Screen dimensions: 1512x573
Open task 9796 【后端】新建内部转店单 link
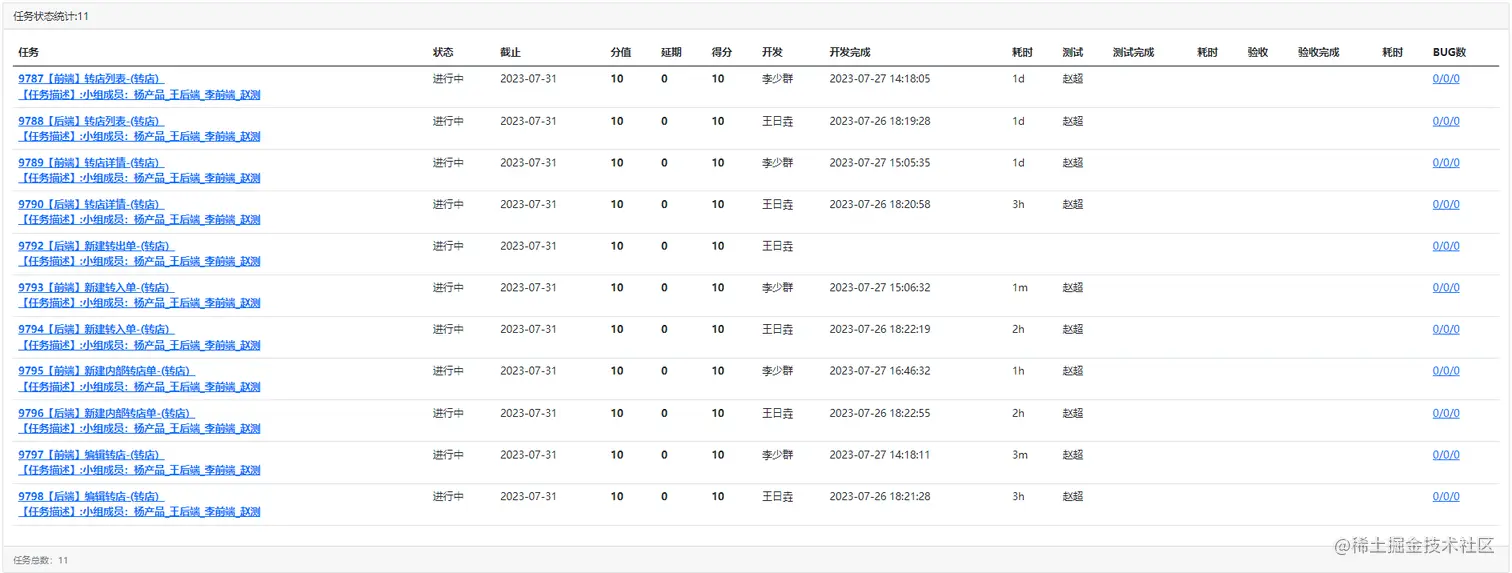(106, 413)
